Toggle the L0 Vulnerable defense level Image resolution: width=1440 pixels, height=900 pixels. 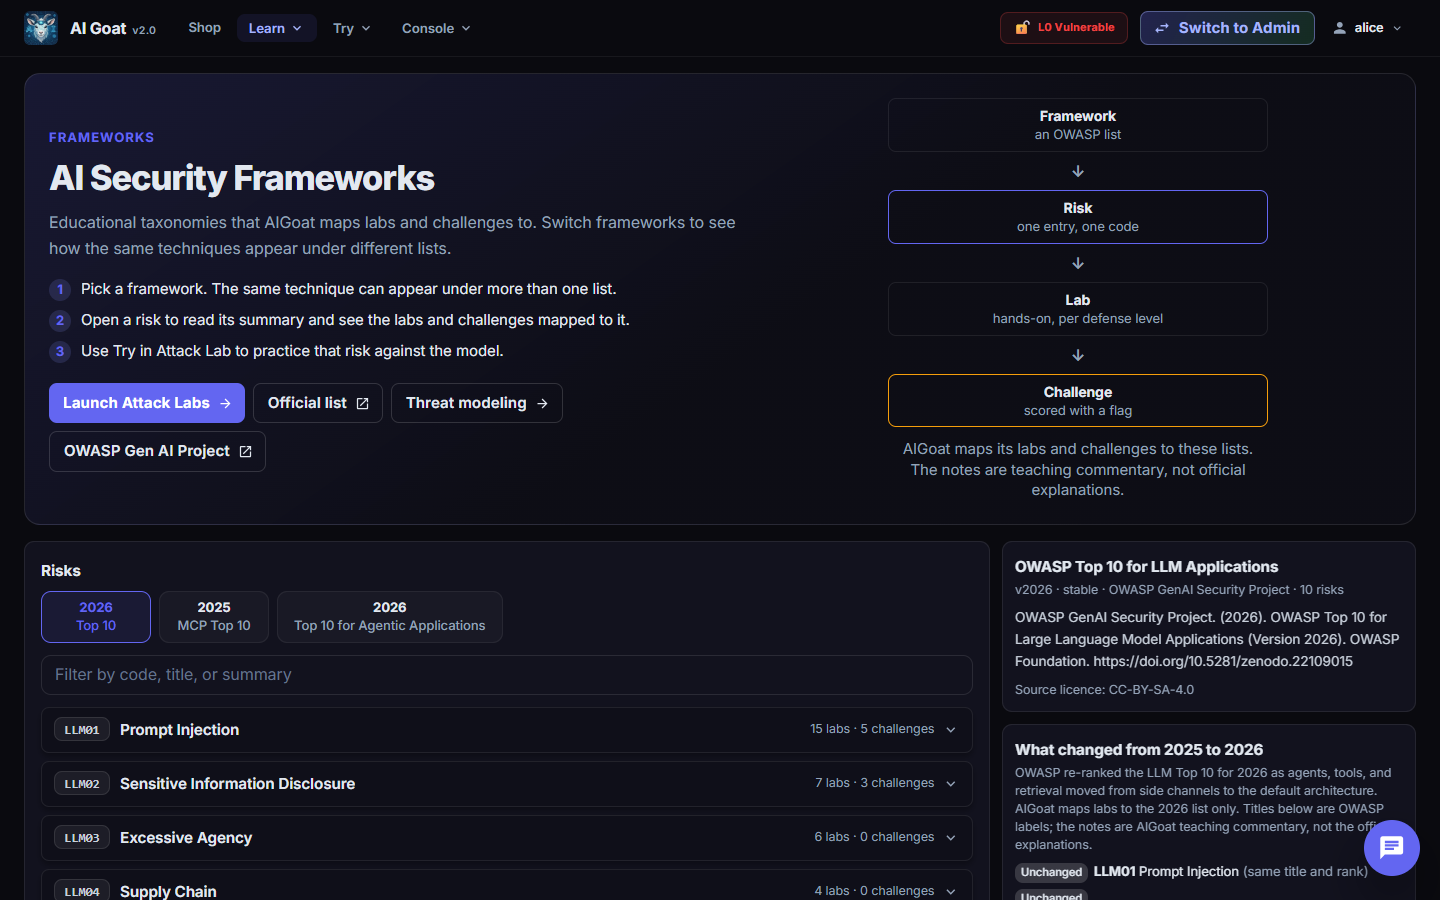coord(1064,28)
